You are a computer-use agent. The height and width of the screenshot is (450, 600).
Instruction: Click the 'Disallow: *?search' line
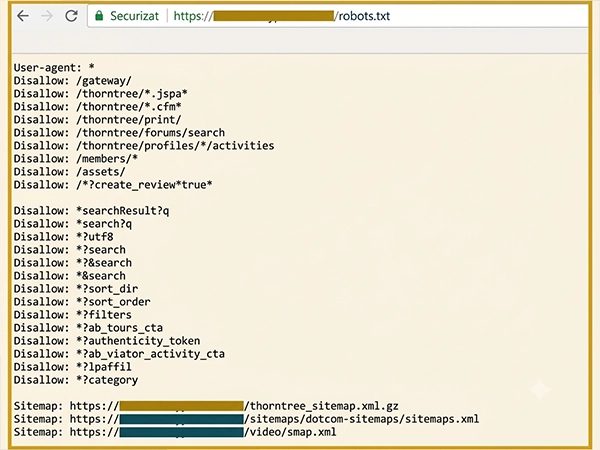pyautogui.click(x=70, y=250)
